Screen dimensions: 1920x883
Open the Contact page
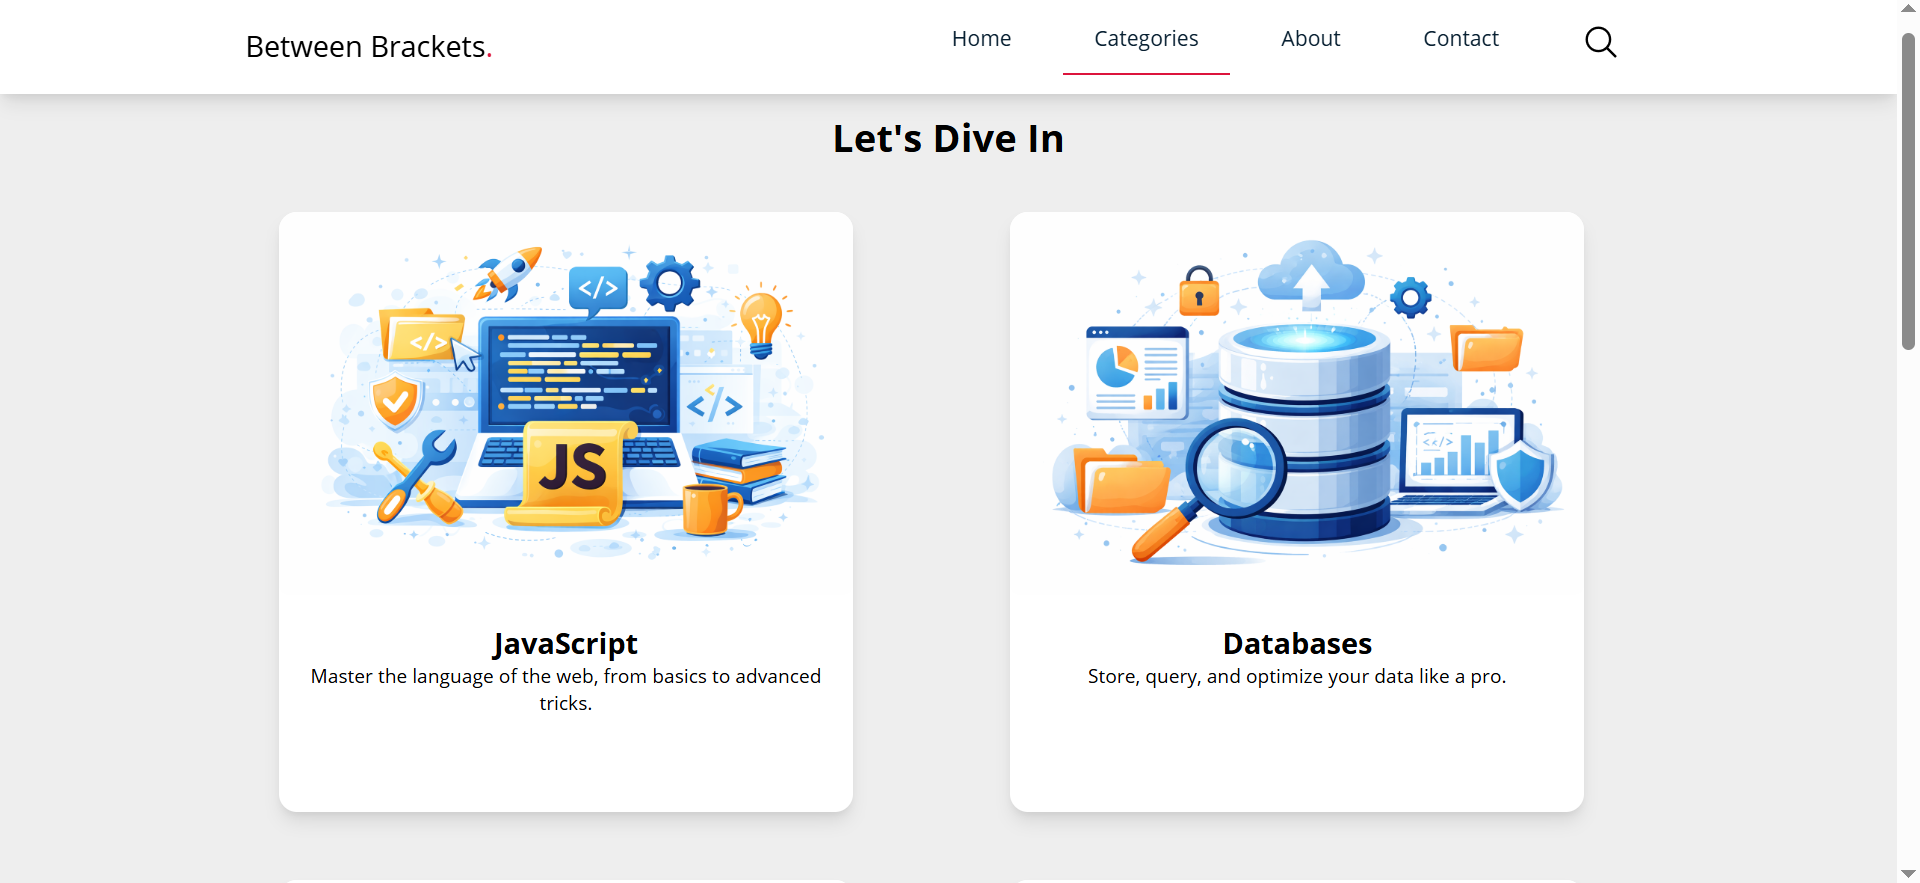coord(1461,39)
